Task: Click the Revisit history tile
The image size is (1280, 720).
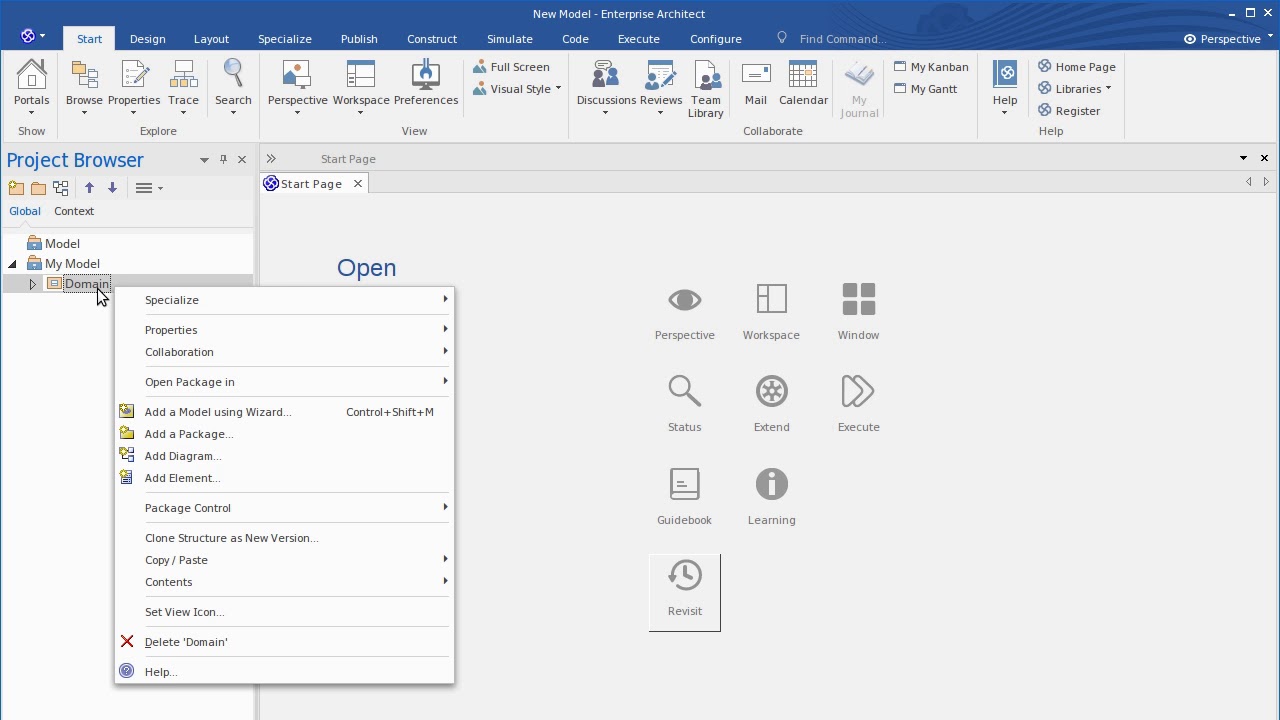Action: click(x=685, y=592)
